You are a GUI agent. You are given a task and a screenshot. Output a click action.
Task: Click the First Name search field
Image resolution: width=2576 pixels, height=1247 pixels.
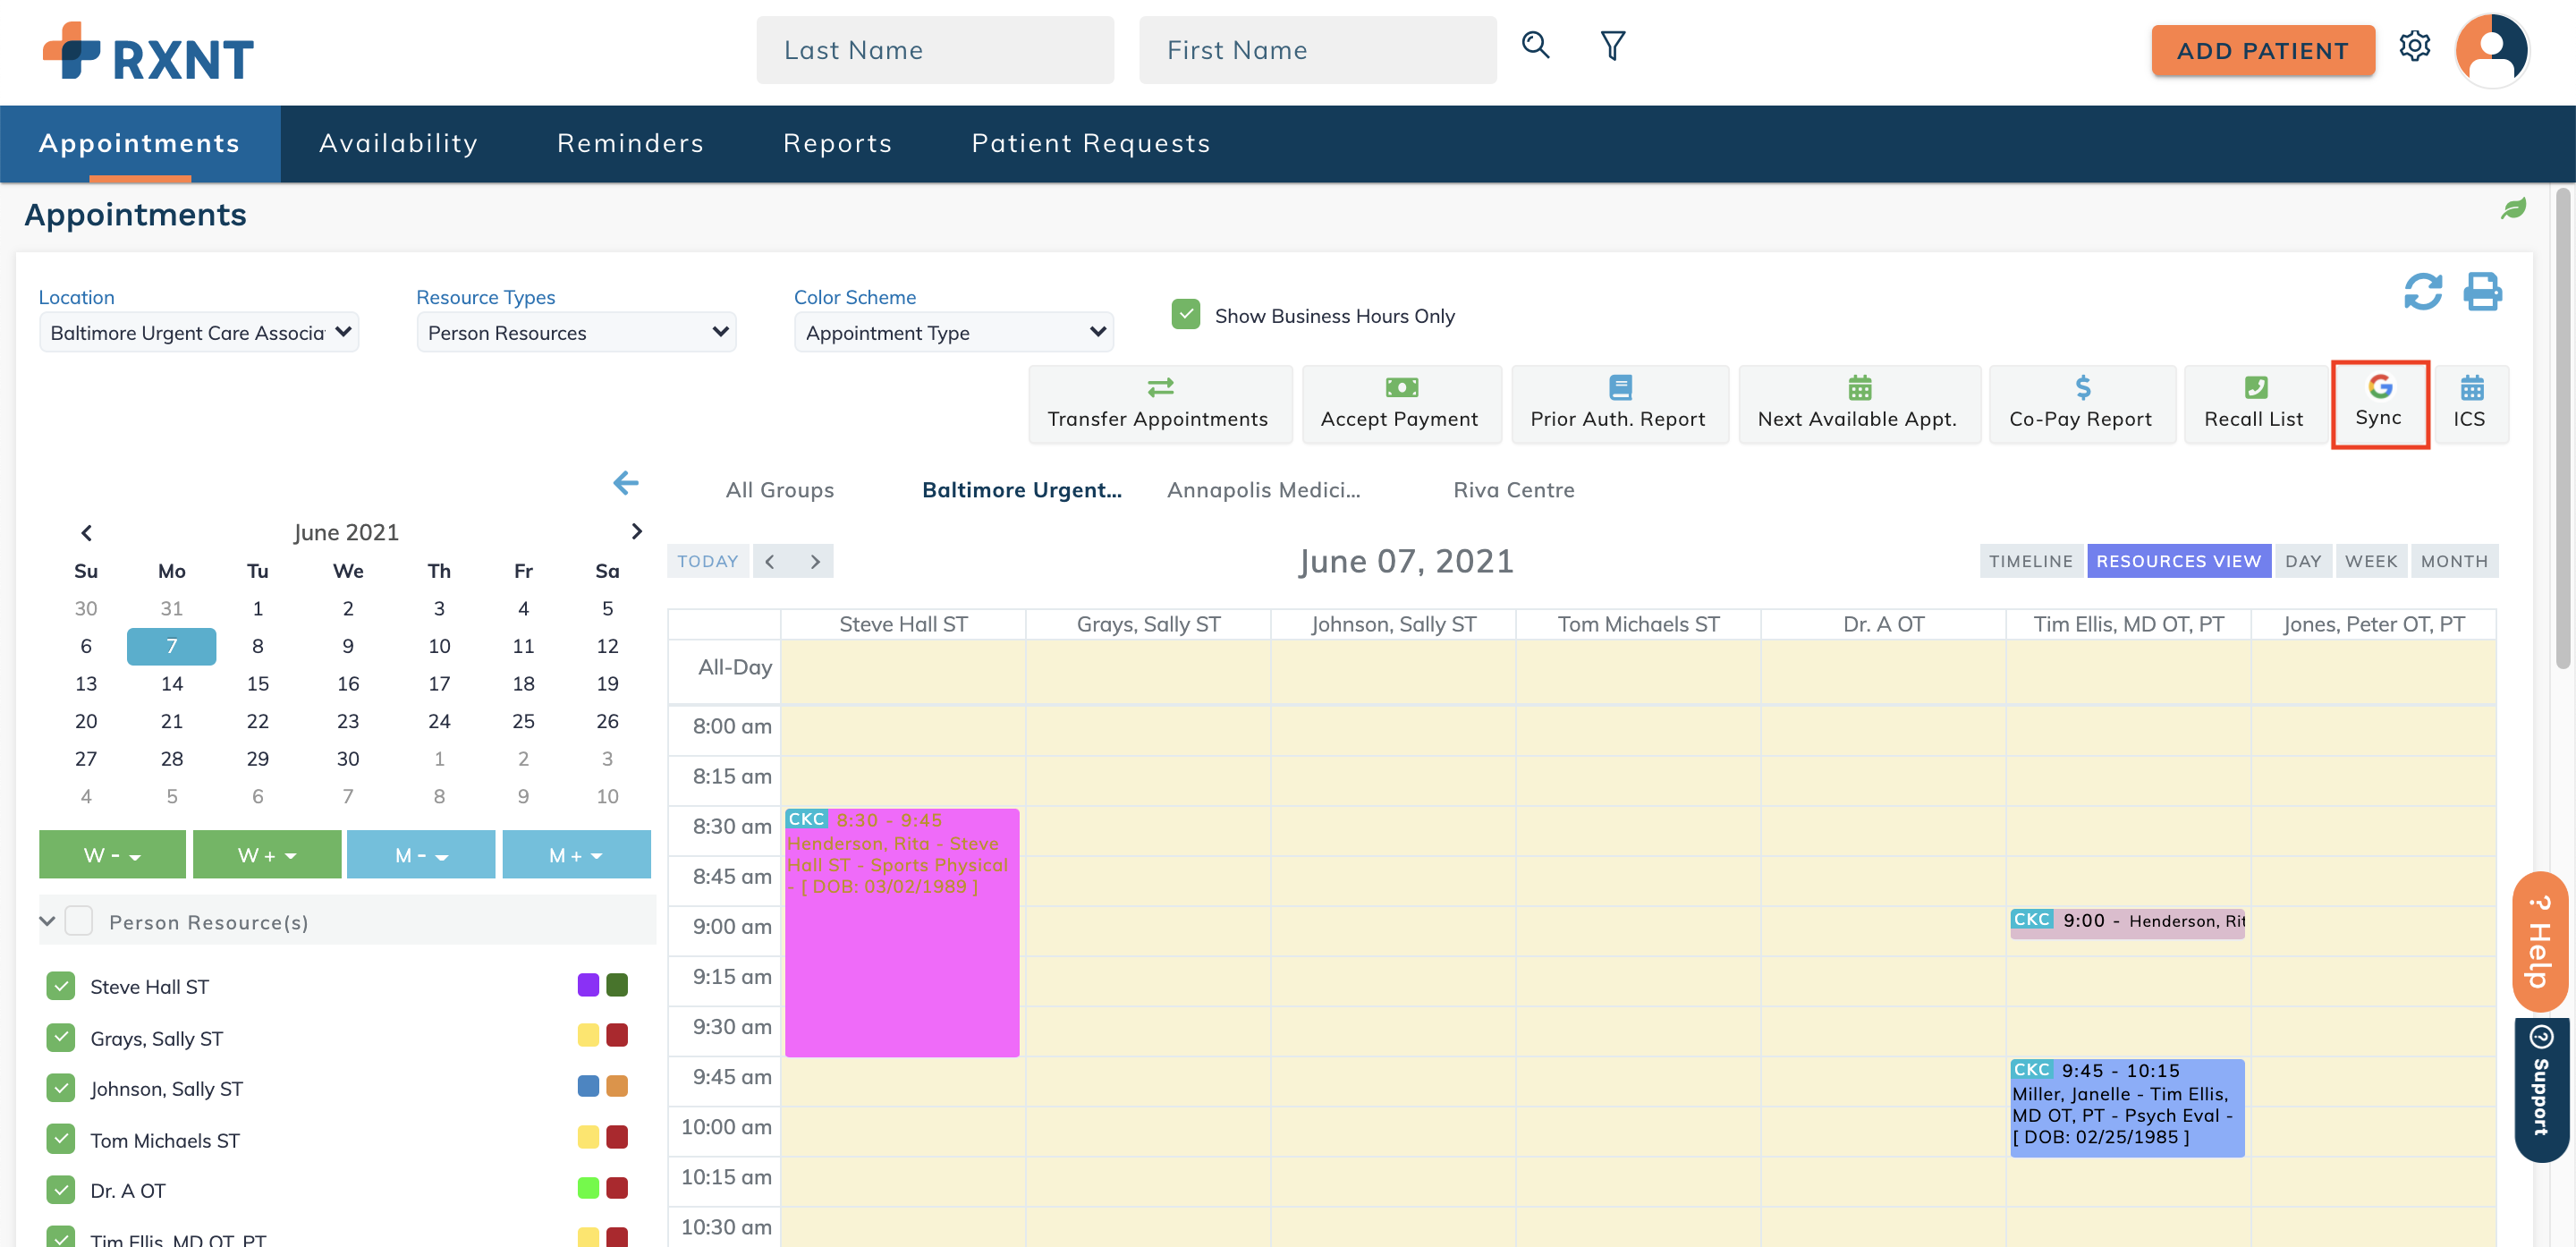1317,50
